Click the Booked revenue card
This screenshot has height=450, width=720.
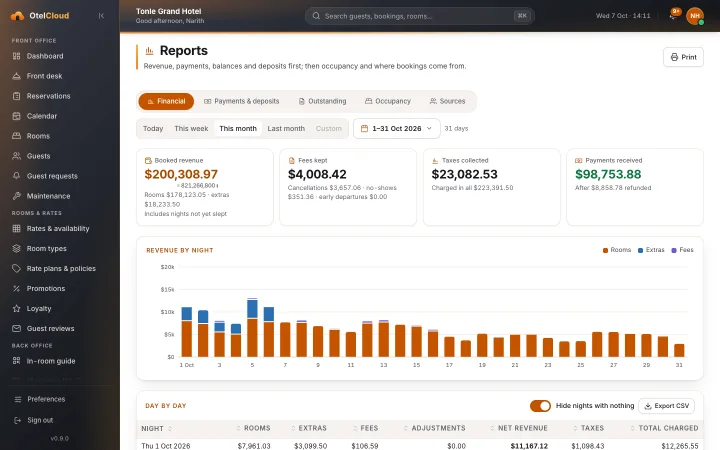(x=205, y=187)
